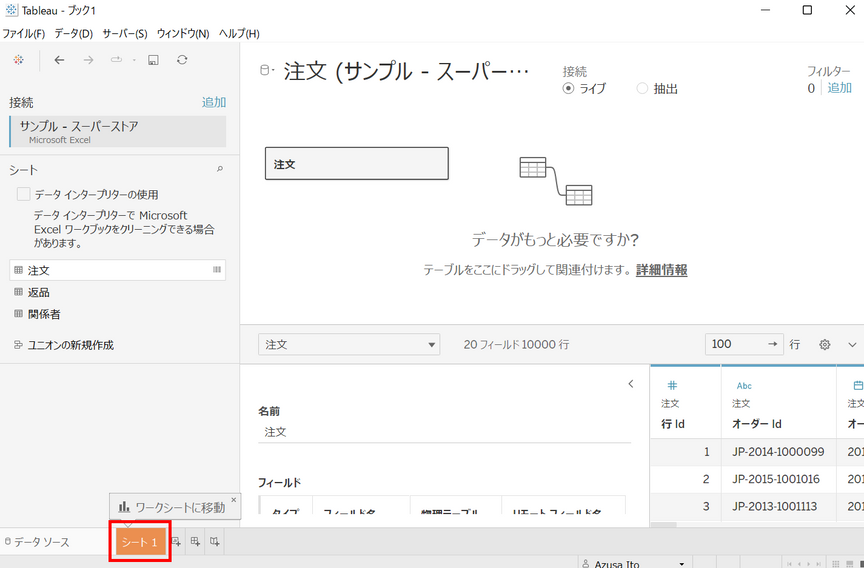Click the redo arrow in the toolbar

pyautogui.click(x=116, y=60)
